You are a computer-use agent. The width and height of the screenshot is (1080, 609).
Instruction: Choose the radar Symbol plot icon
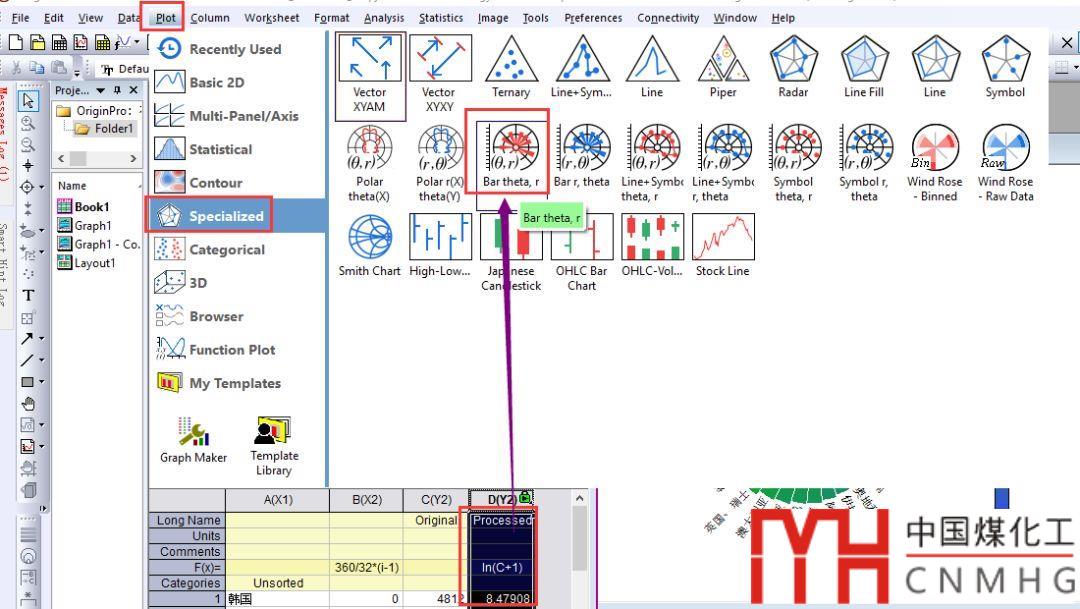1005,68
